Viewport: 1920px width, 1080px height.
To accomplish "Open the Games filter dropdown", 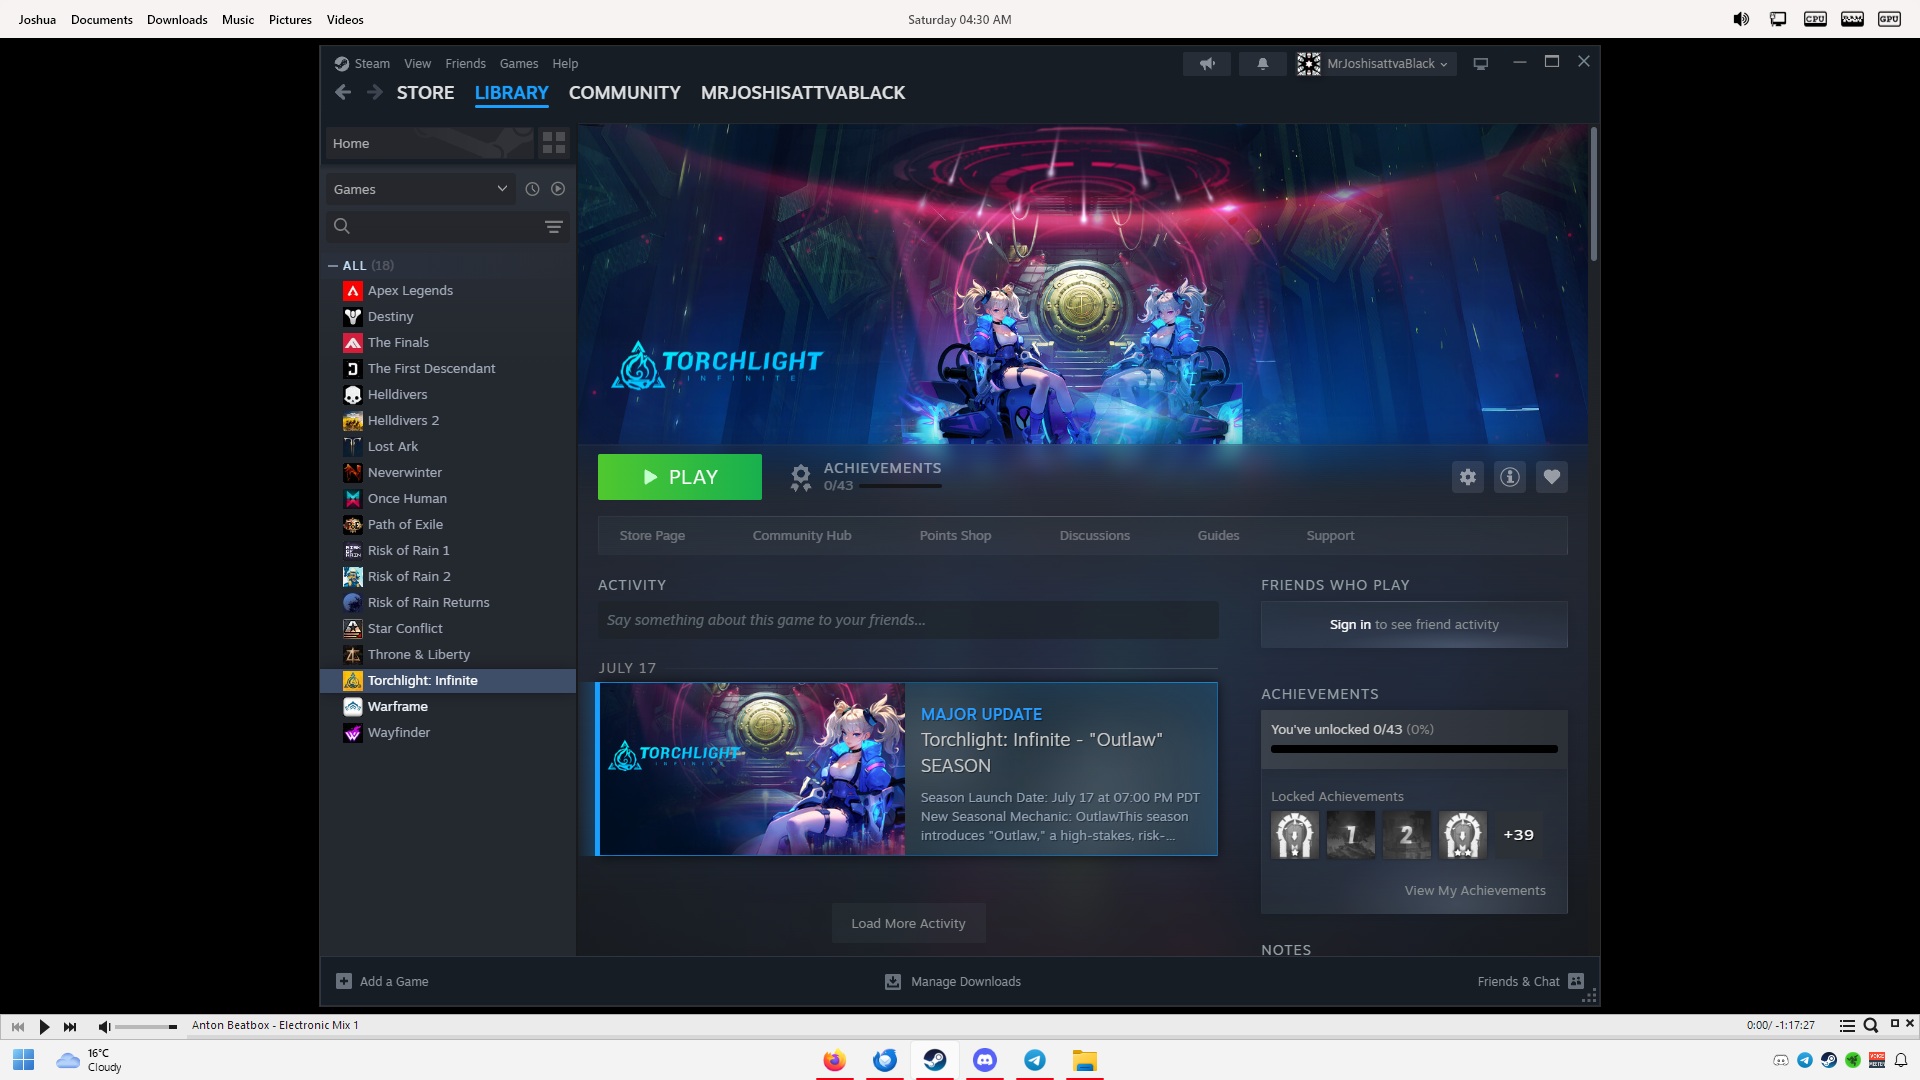I will pos(420,189).
